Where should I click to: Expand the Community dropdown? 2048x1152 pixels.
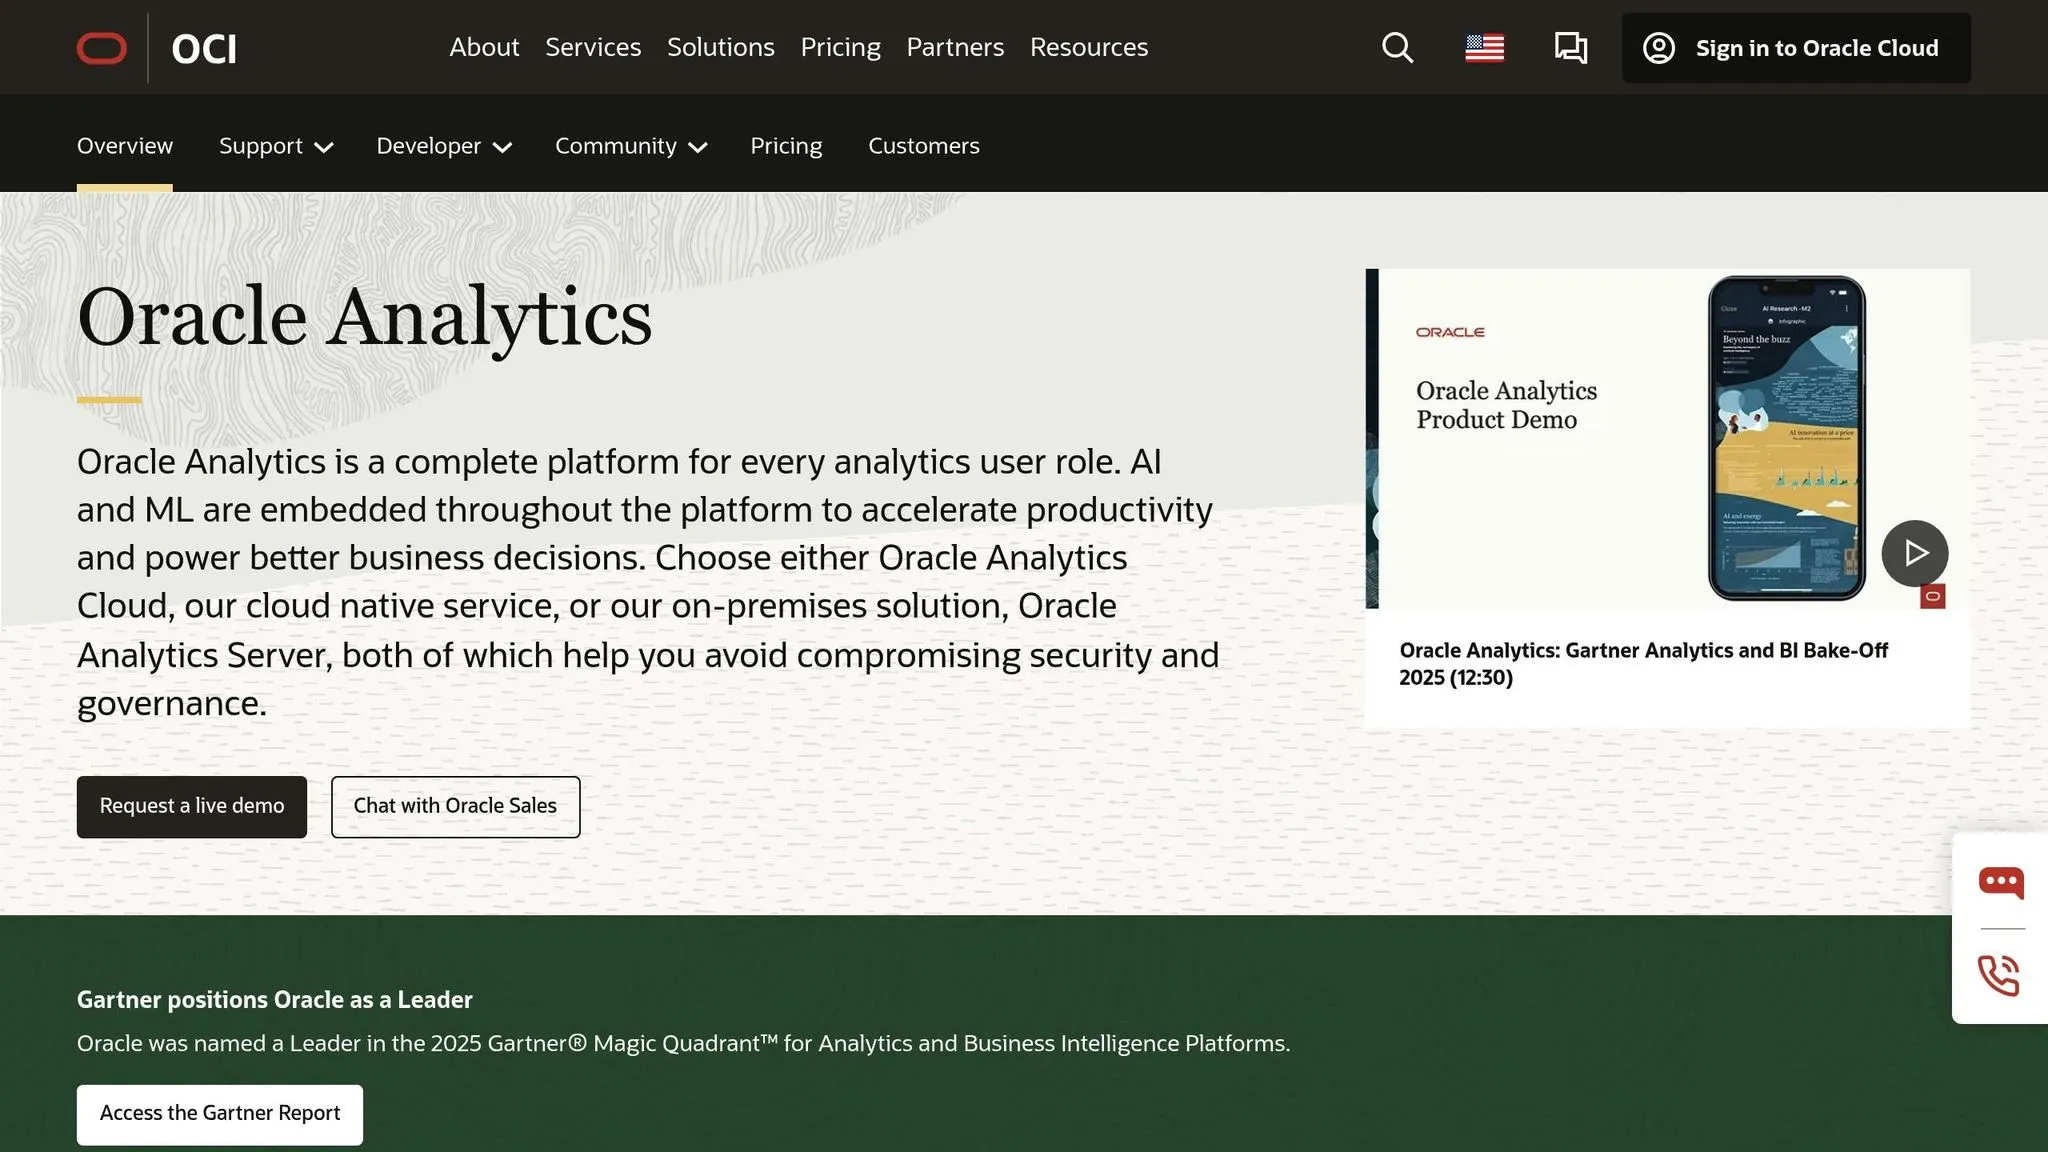631,146
